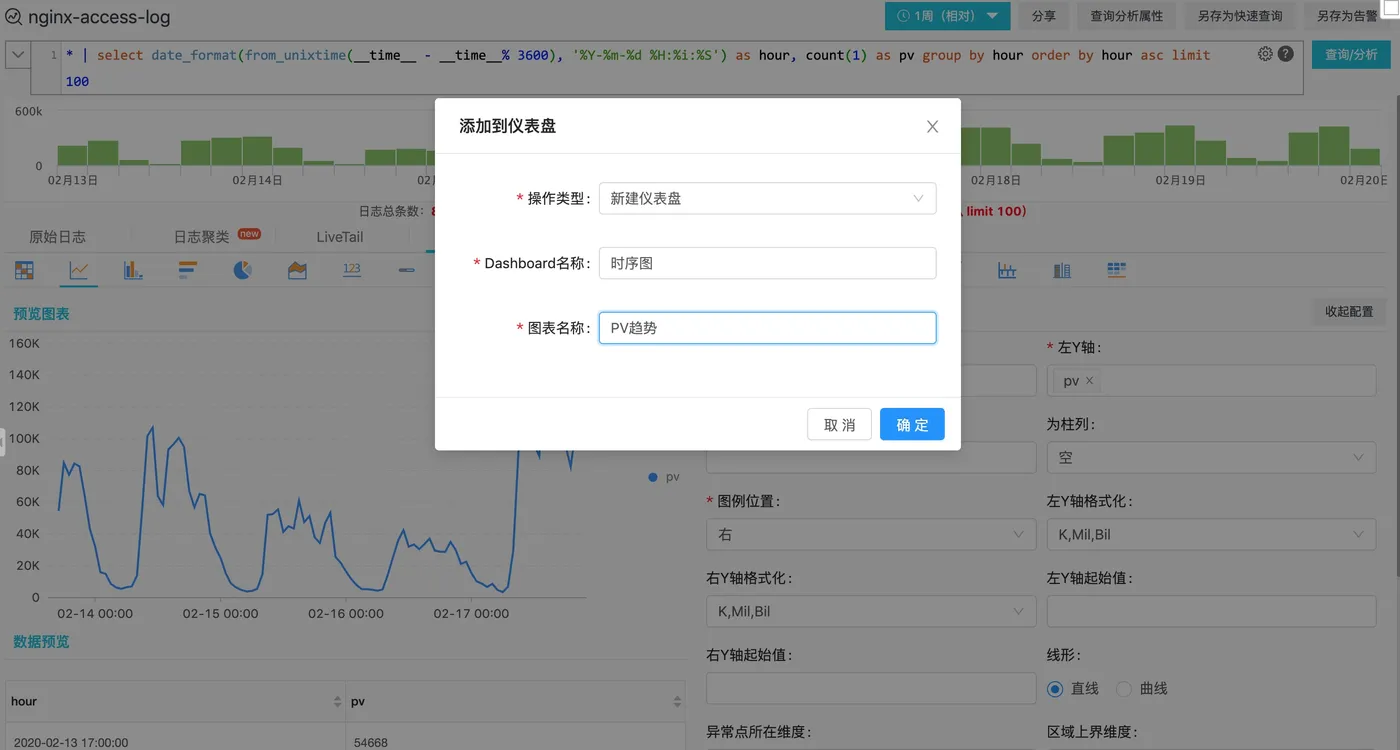Select the bar-gauge chart icon after box plot

tap(1062, 270)
